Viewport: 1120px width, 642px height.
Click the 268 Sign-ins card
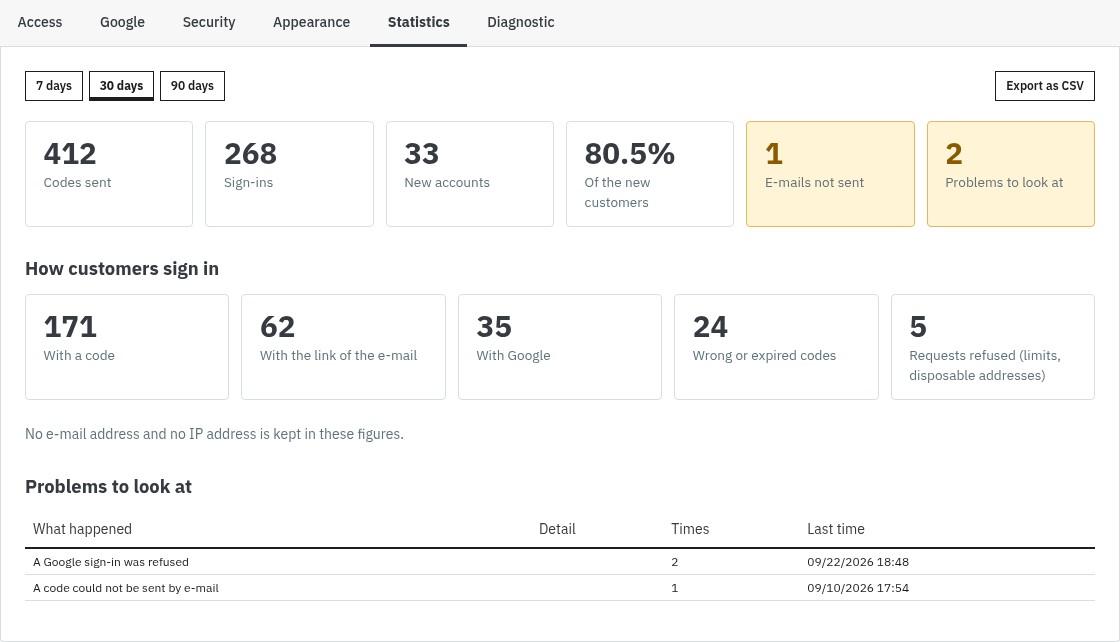[x=289, y=174]
